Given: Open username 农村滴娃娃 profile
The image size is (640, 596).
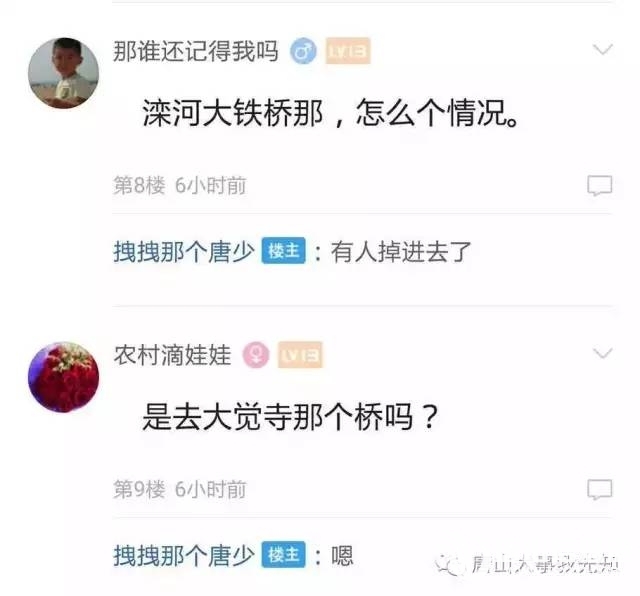Looking at the screenshot, I should 172,355.
